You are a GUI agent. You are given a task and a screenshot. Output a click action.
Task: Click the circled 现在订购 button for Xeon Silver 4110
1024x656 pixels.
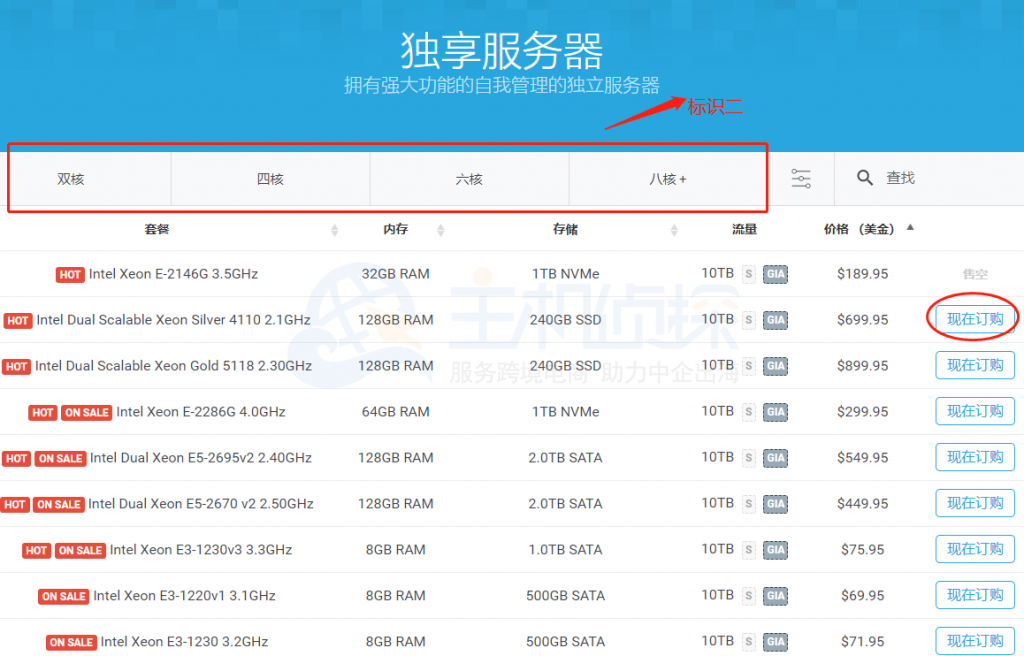point(975,319)
